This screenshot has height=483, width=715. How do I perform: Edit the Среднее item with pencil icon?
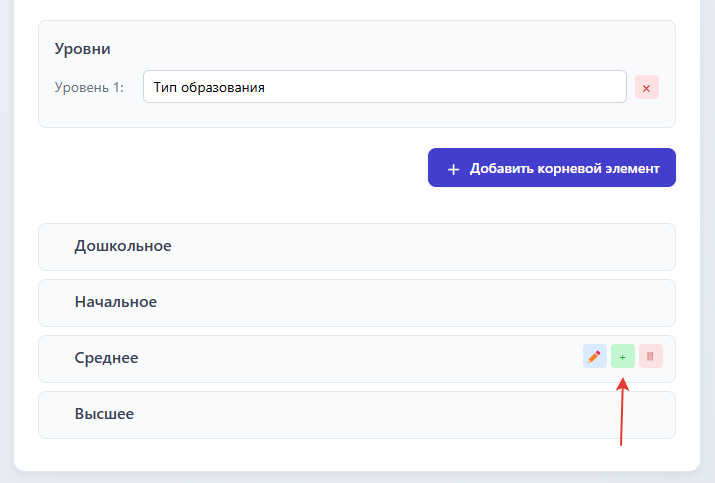click(595, 356)
